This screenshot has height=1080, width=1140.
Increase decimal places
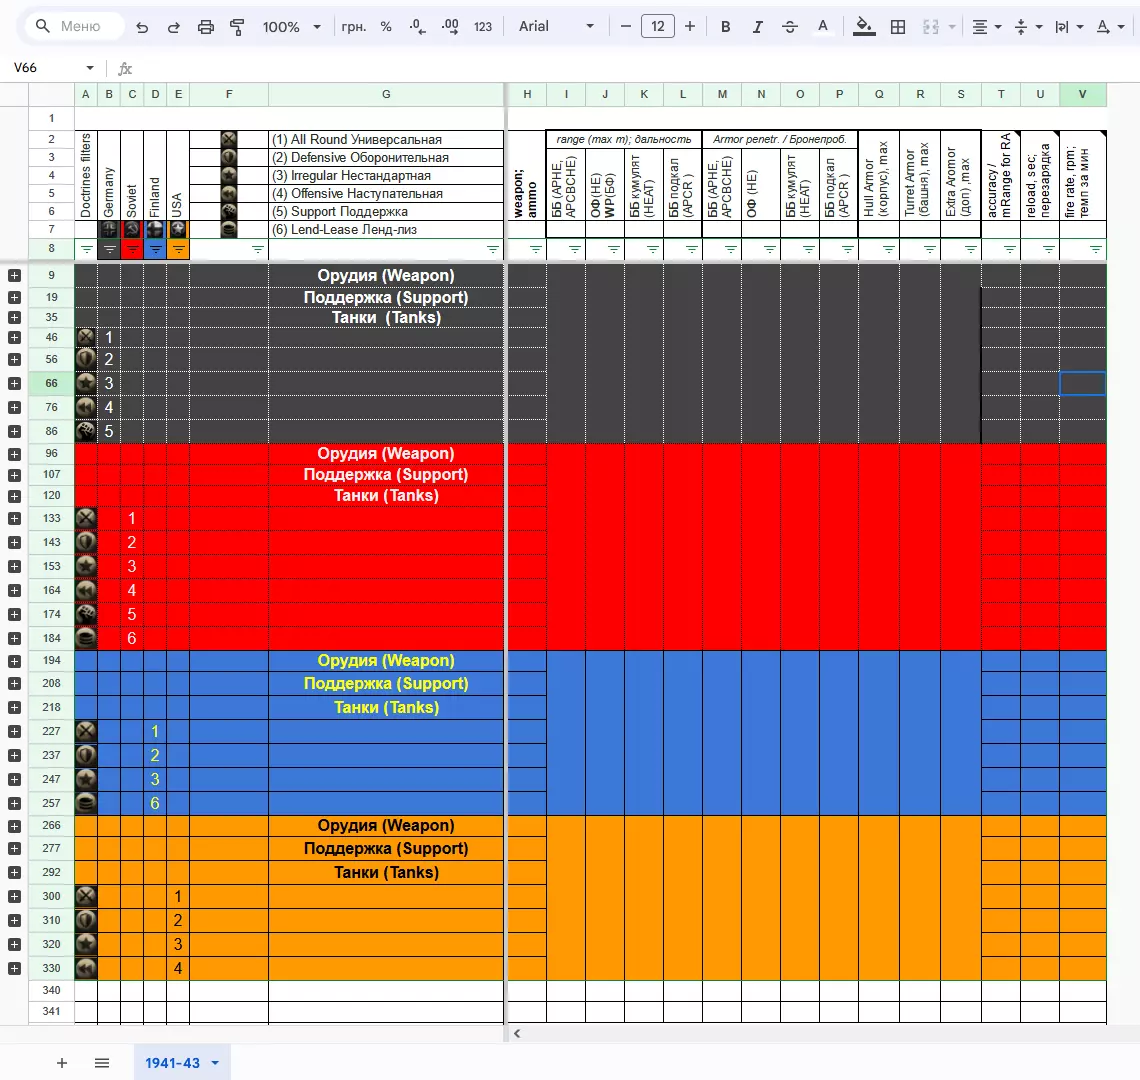[450, 27]
